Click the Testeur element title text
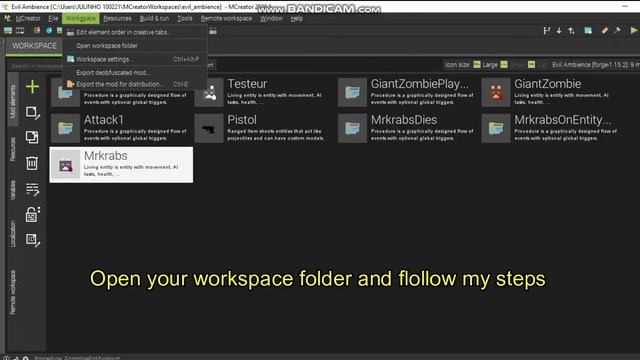Image resolution: width=640 pixels, height=360 pixels. pos(247,84)
